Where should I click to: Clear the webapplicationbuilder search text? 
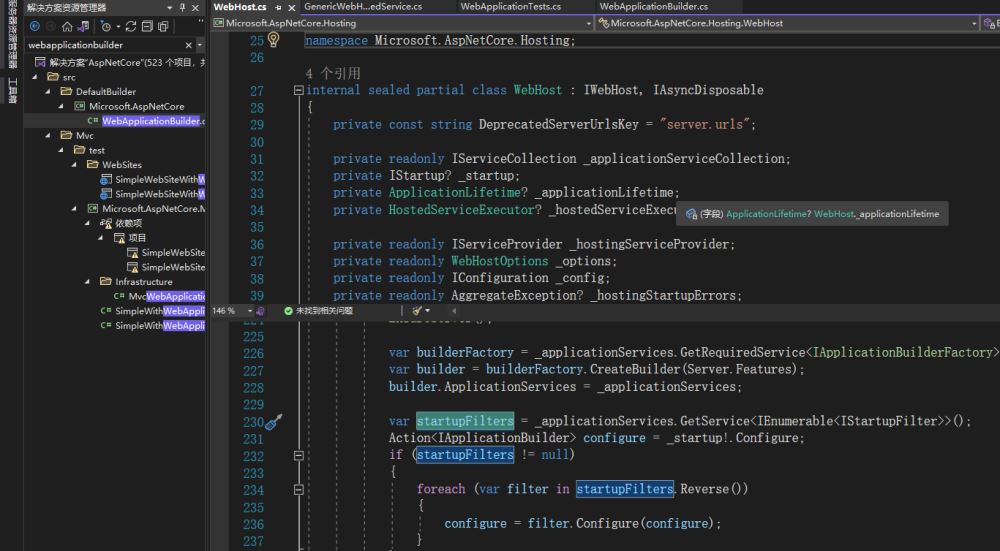(188, 45)
